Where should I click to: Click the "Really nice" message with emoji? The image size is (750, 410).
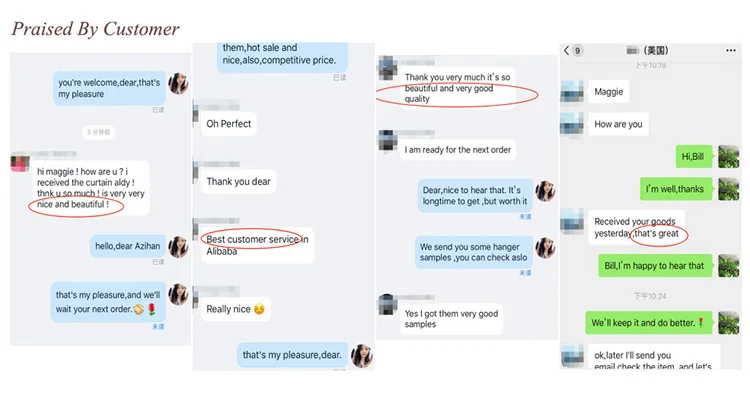coord(236,309)
